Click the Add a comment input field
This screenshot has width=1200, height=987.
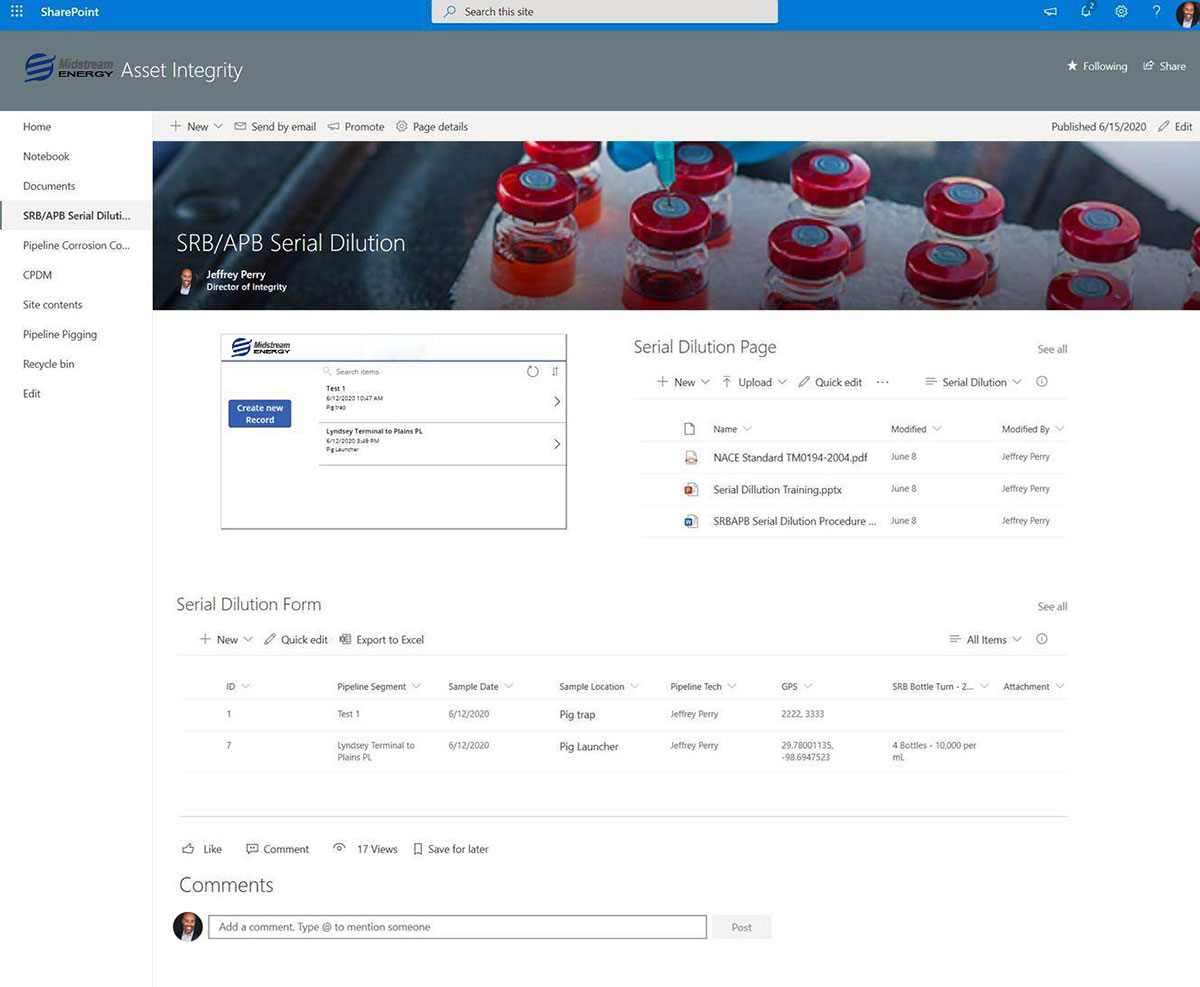[x=457, y=927]
